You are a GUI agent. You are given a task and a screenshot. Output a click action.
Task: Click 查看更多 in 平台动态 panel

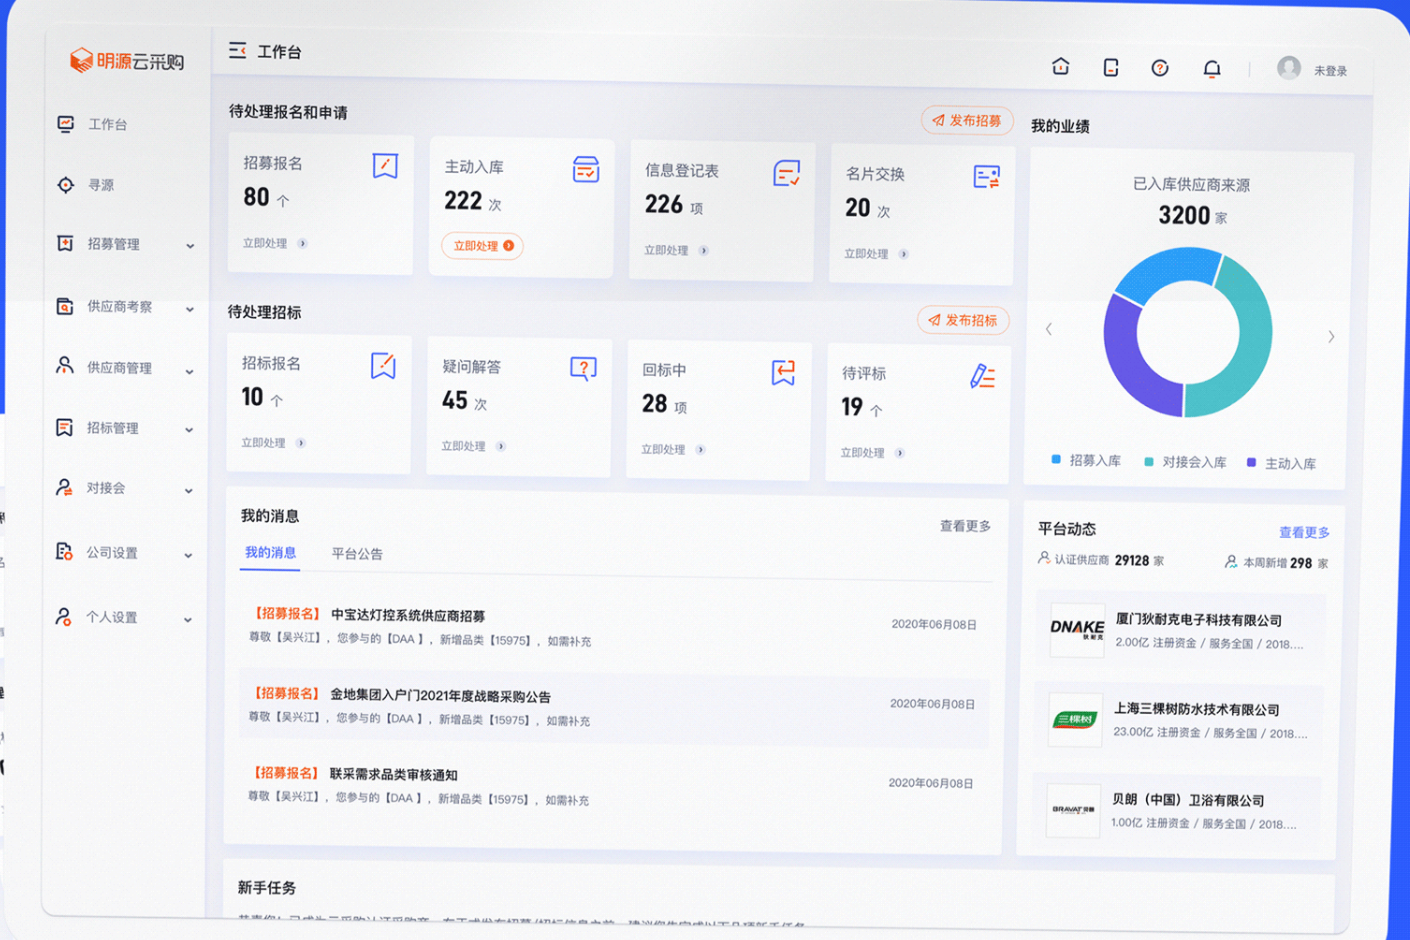(1304, 532)
